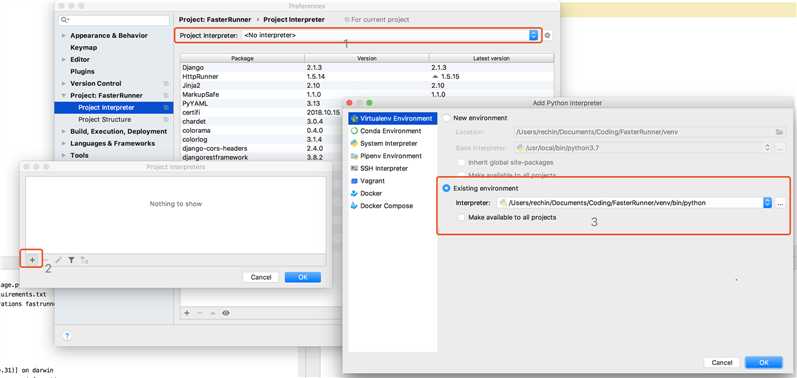The width and height of the screenshot is (797, 378).
Task: Click the filter funnel icon in Project Interpreters
Action: pos(72,260)
